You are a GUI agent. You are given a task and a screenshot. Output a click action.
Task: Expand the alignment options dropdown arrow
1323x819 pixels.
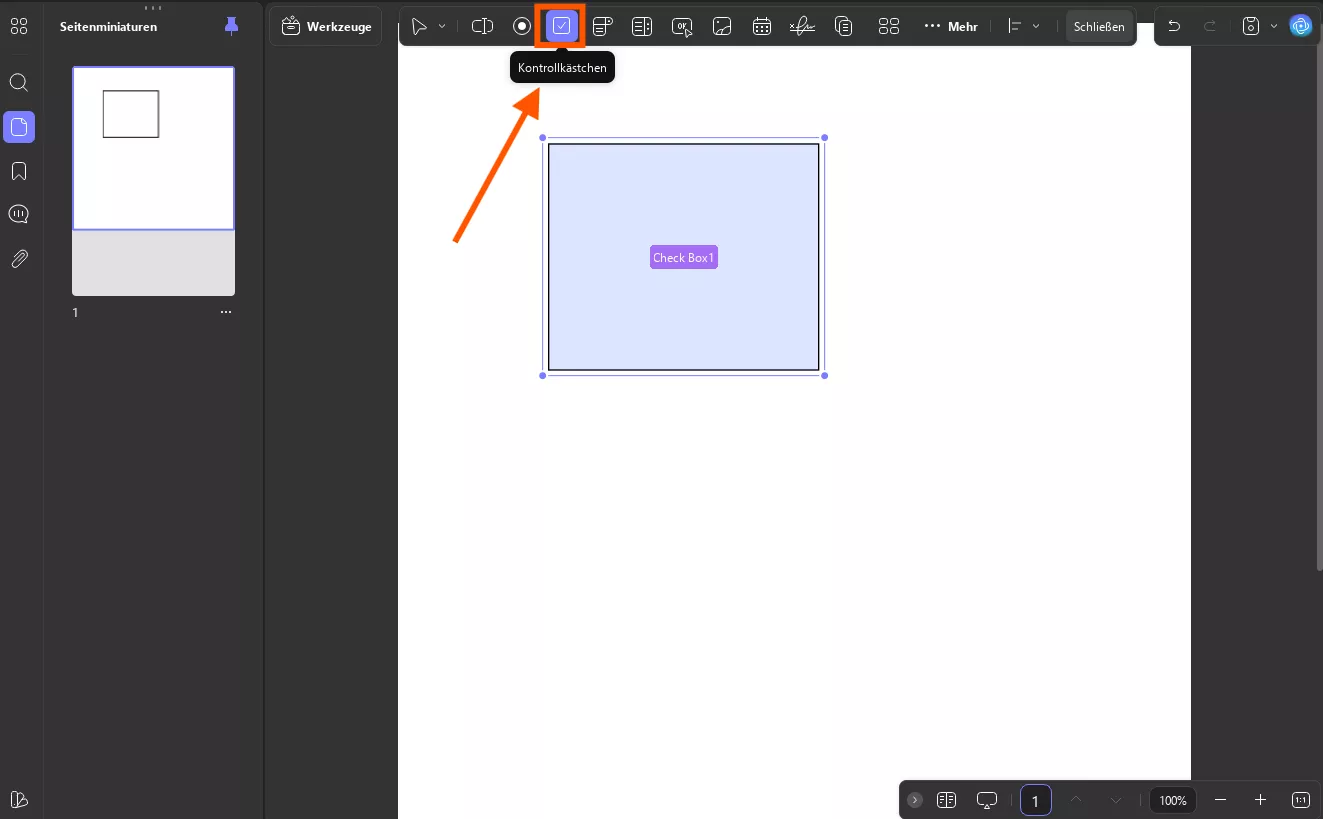coord(1036,27)
